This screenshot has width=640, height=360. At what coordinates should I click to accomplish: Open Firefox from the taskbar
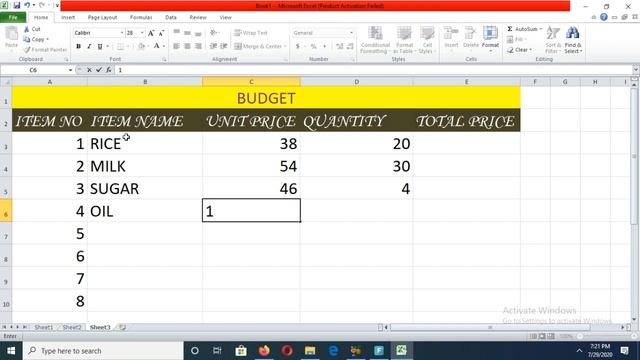tap(264, 351)
